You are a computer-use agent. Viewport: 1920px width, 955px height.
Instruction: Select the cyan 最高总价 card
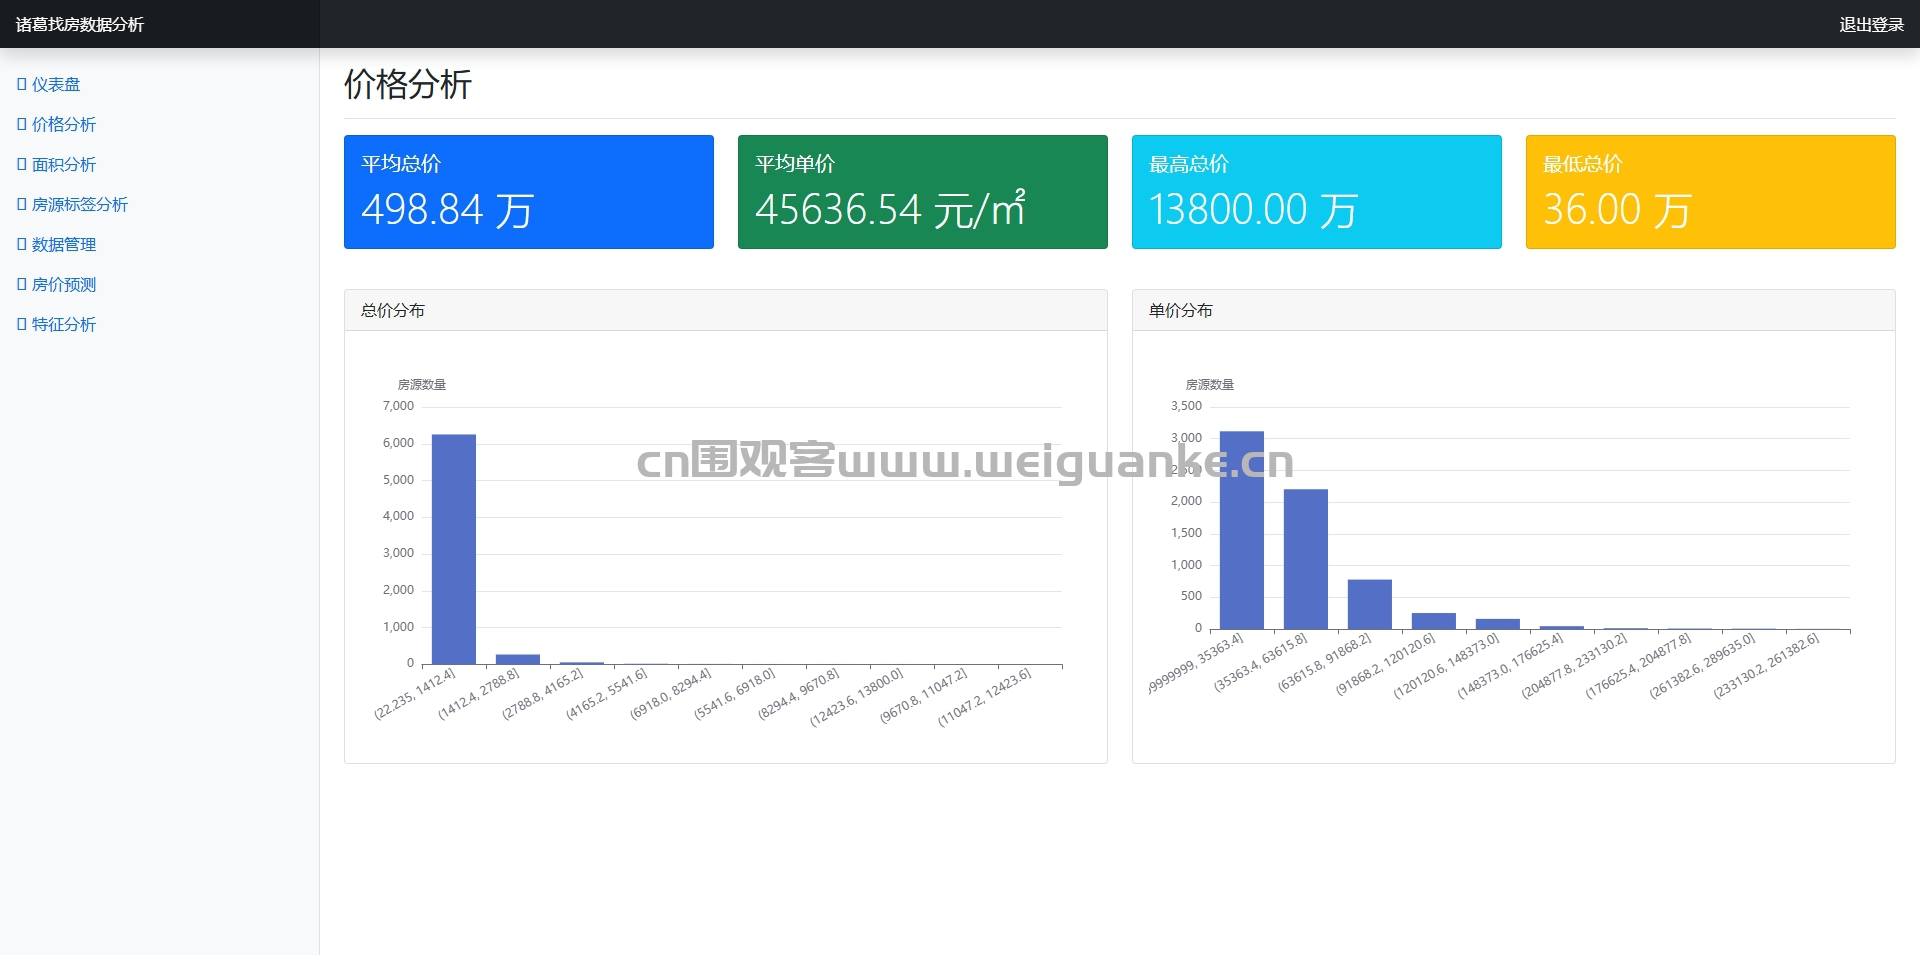[x=1317, y=192]
